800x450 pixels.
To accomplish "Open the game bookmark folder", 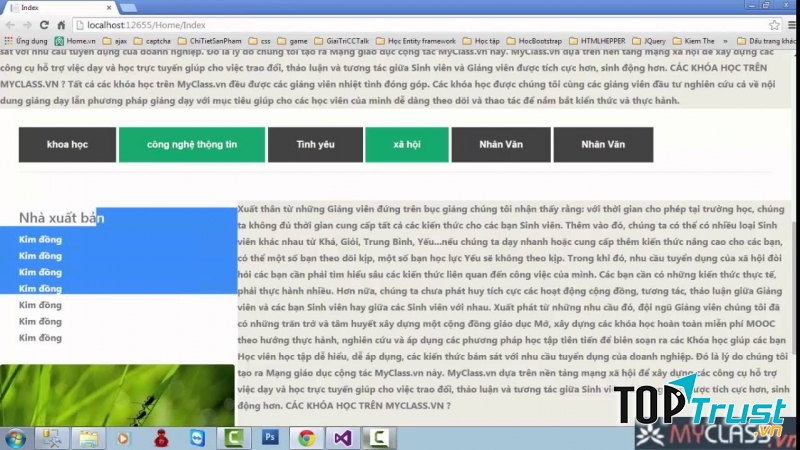I will (x=292, y=41).
